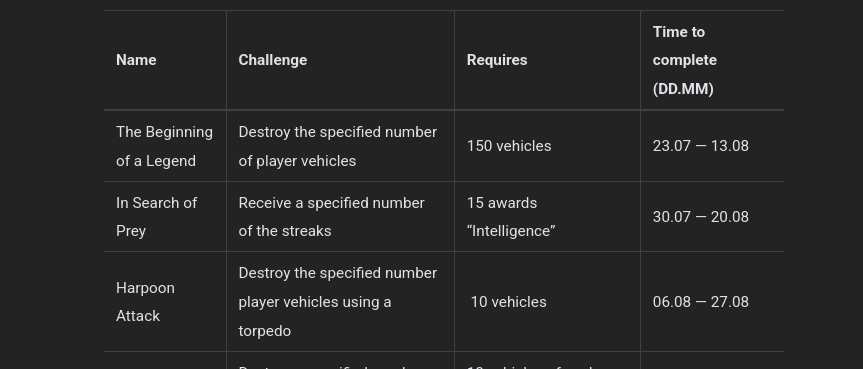Viewport: 863px width, 369px height.
Task: Click Destroy player vehicles challenge text
Action: click(x=337, y=146)
